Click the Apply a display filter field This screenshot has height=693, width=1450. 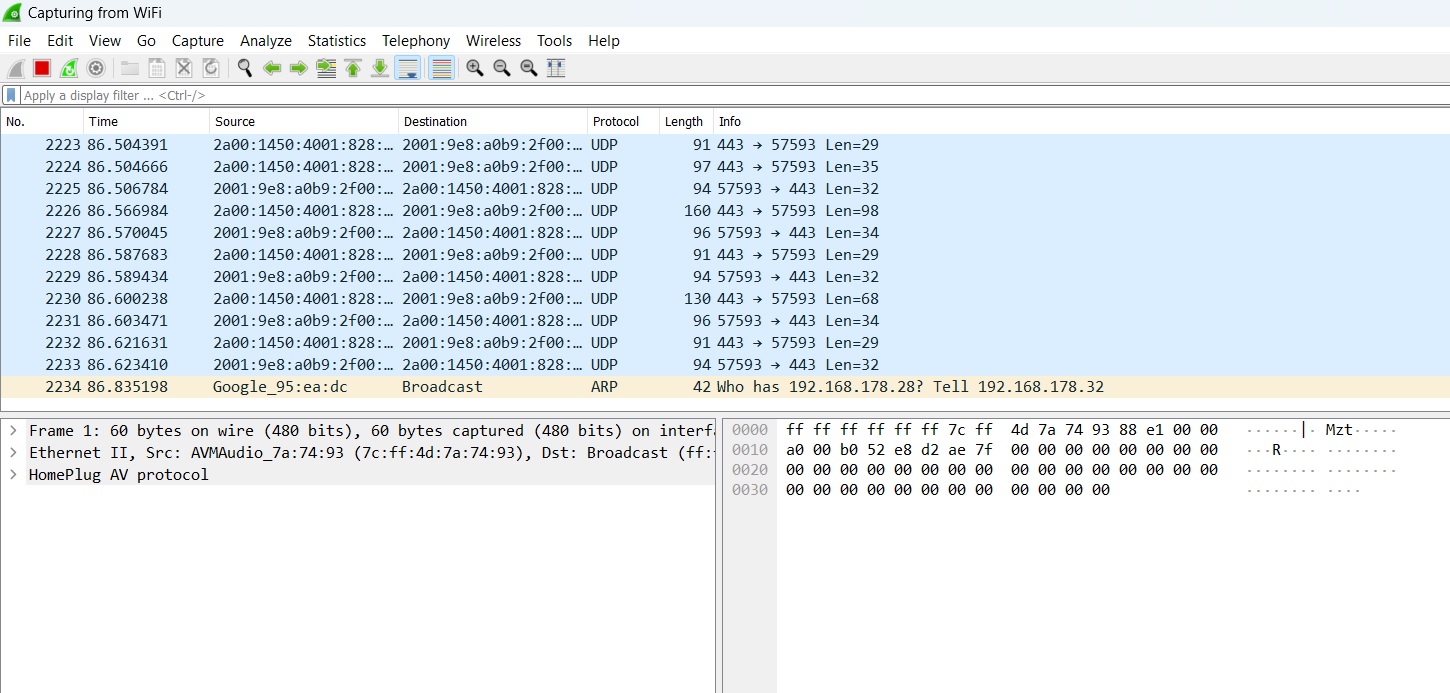pos(300,94)
